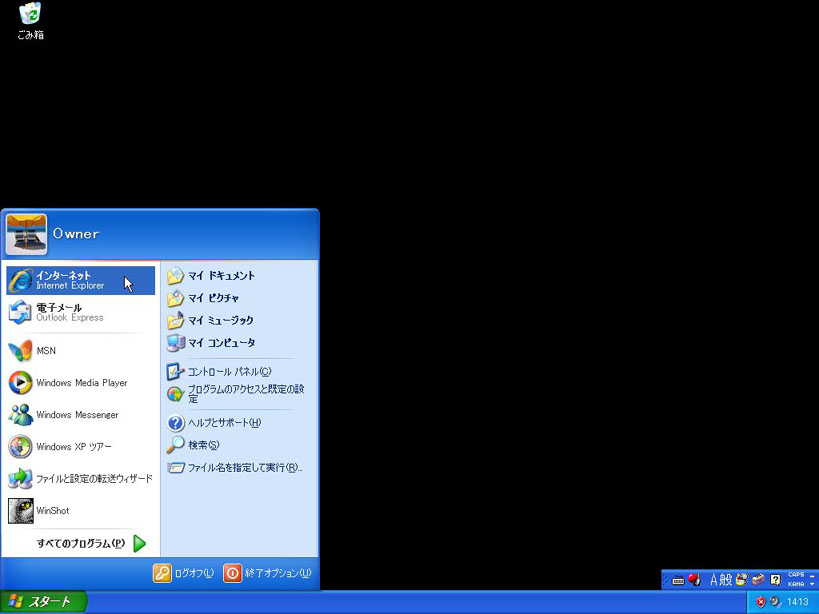
Task: Click the スタート button
Action: (44, 602)
